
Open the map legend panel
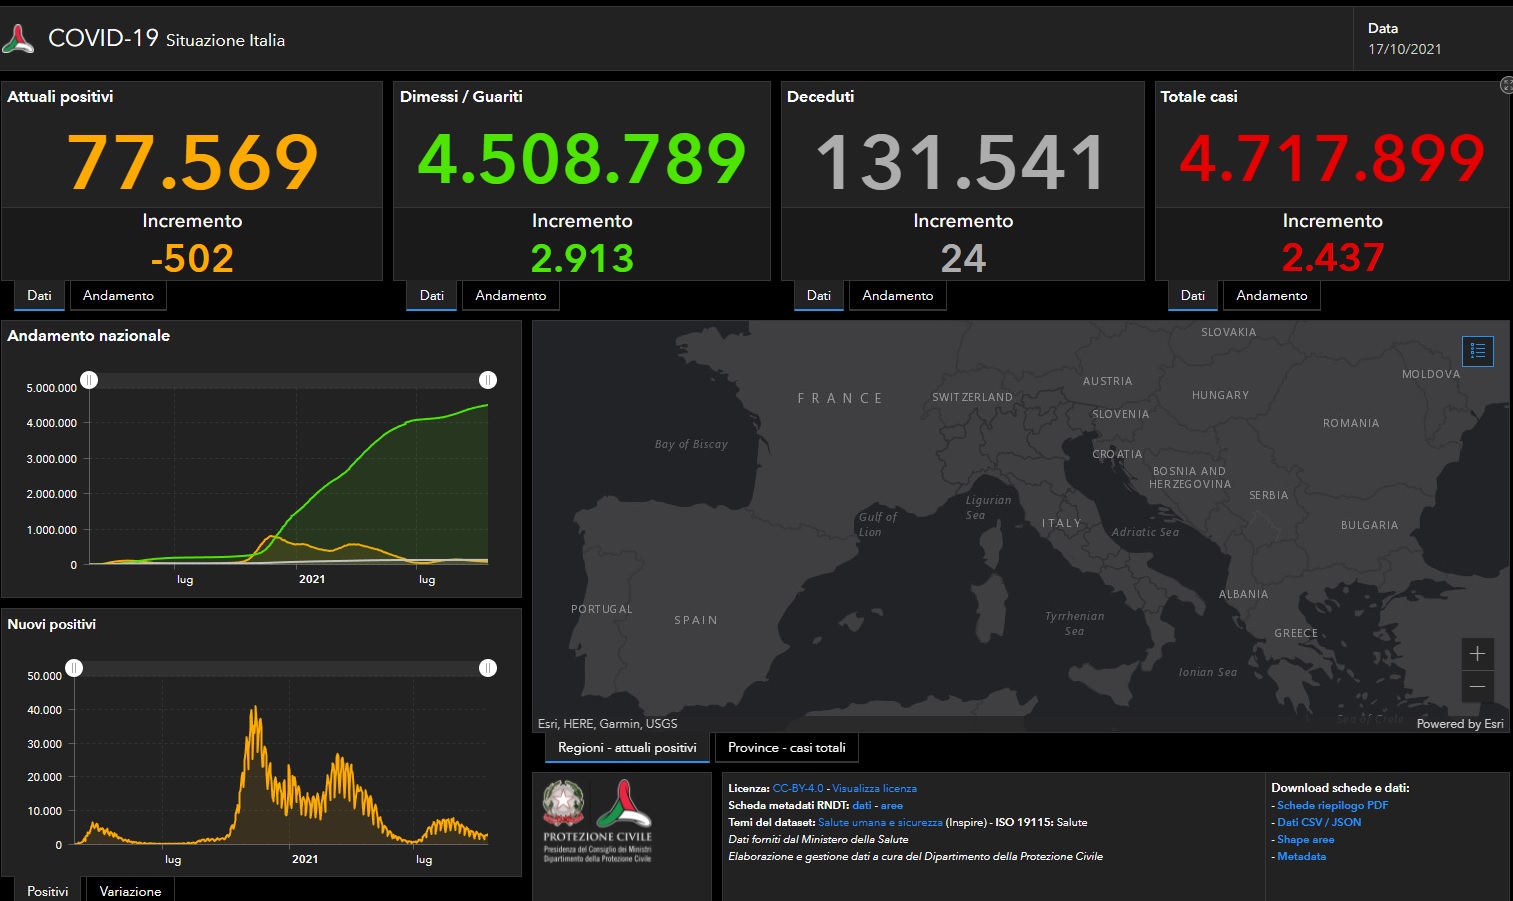point(1477,351)
